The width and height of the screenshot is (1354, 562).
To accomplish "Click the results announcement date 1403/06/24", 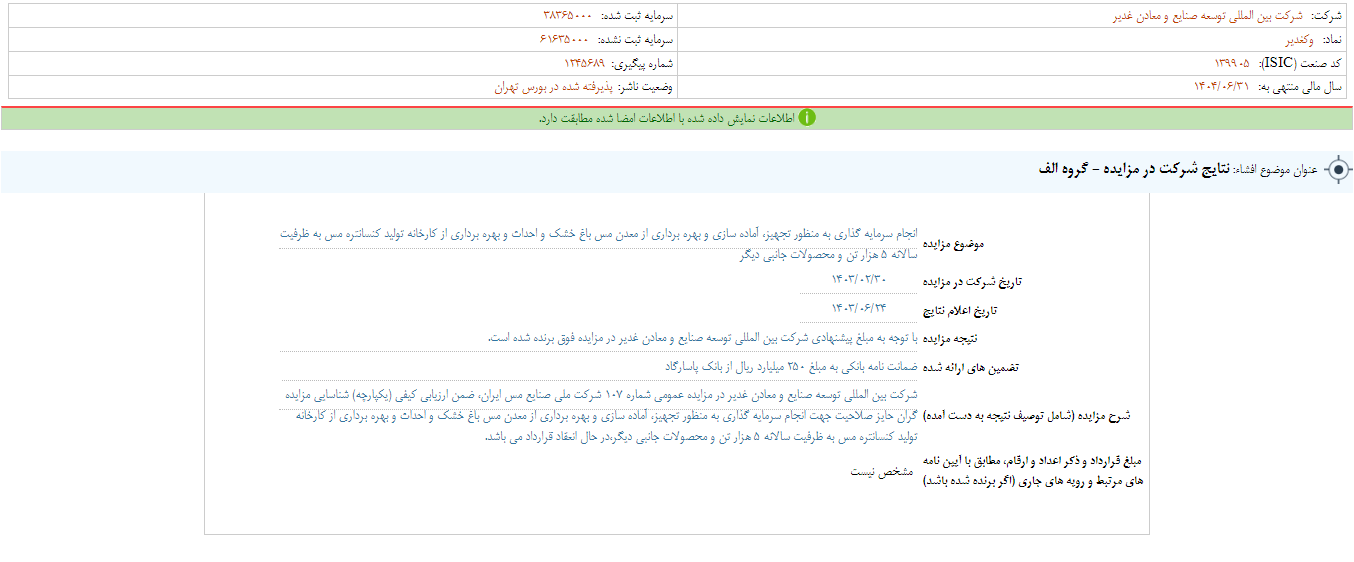I will [x=859, y=308].
